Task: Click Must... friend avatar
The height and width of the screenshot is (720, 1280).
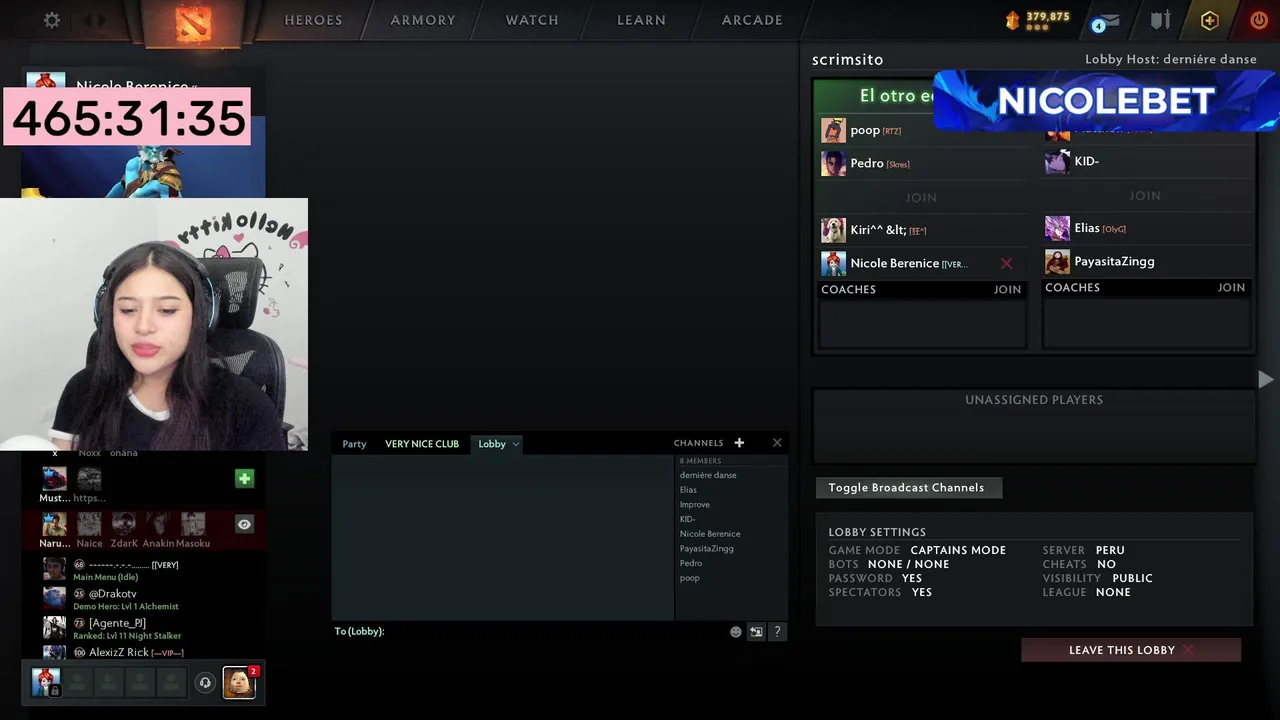Action: [54, 479]
